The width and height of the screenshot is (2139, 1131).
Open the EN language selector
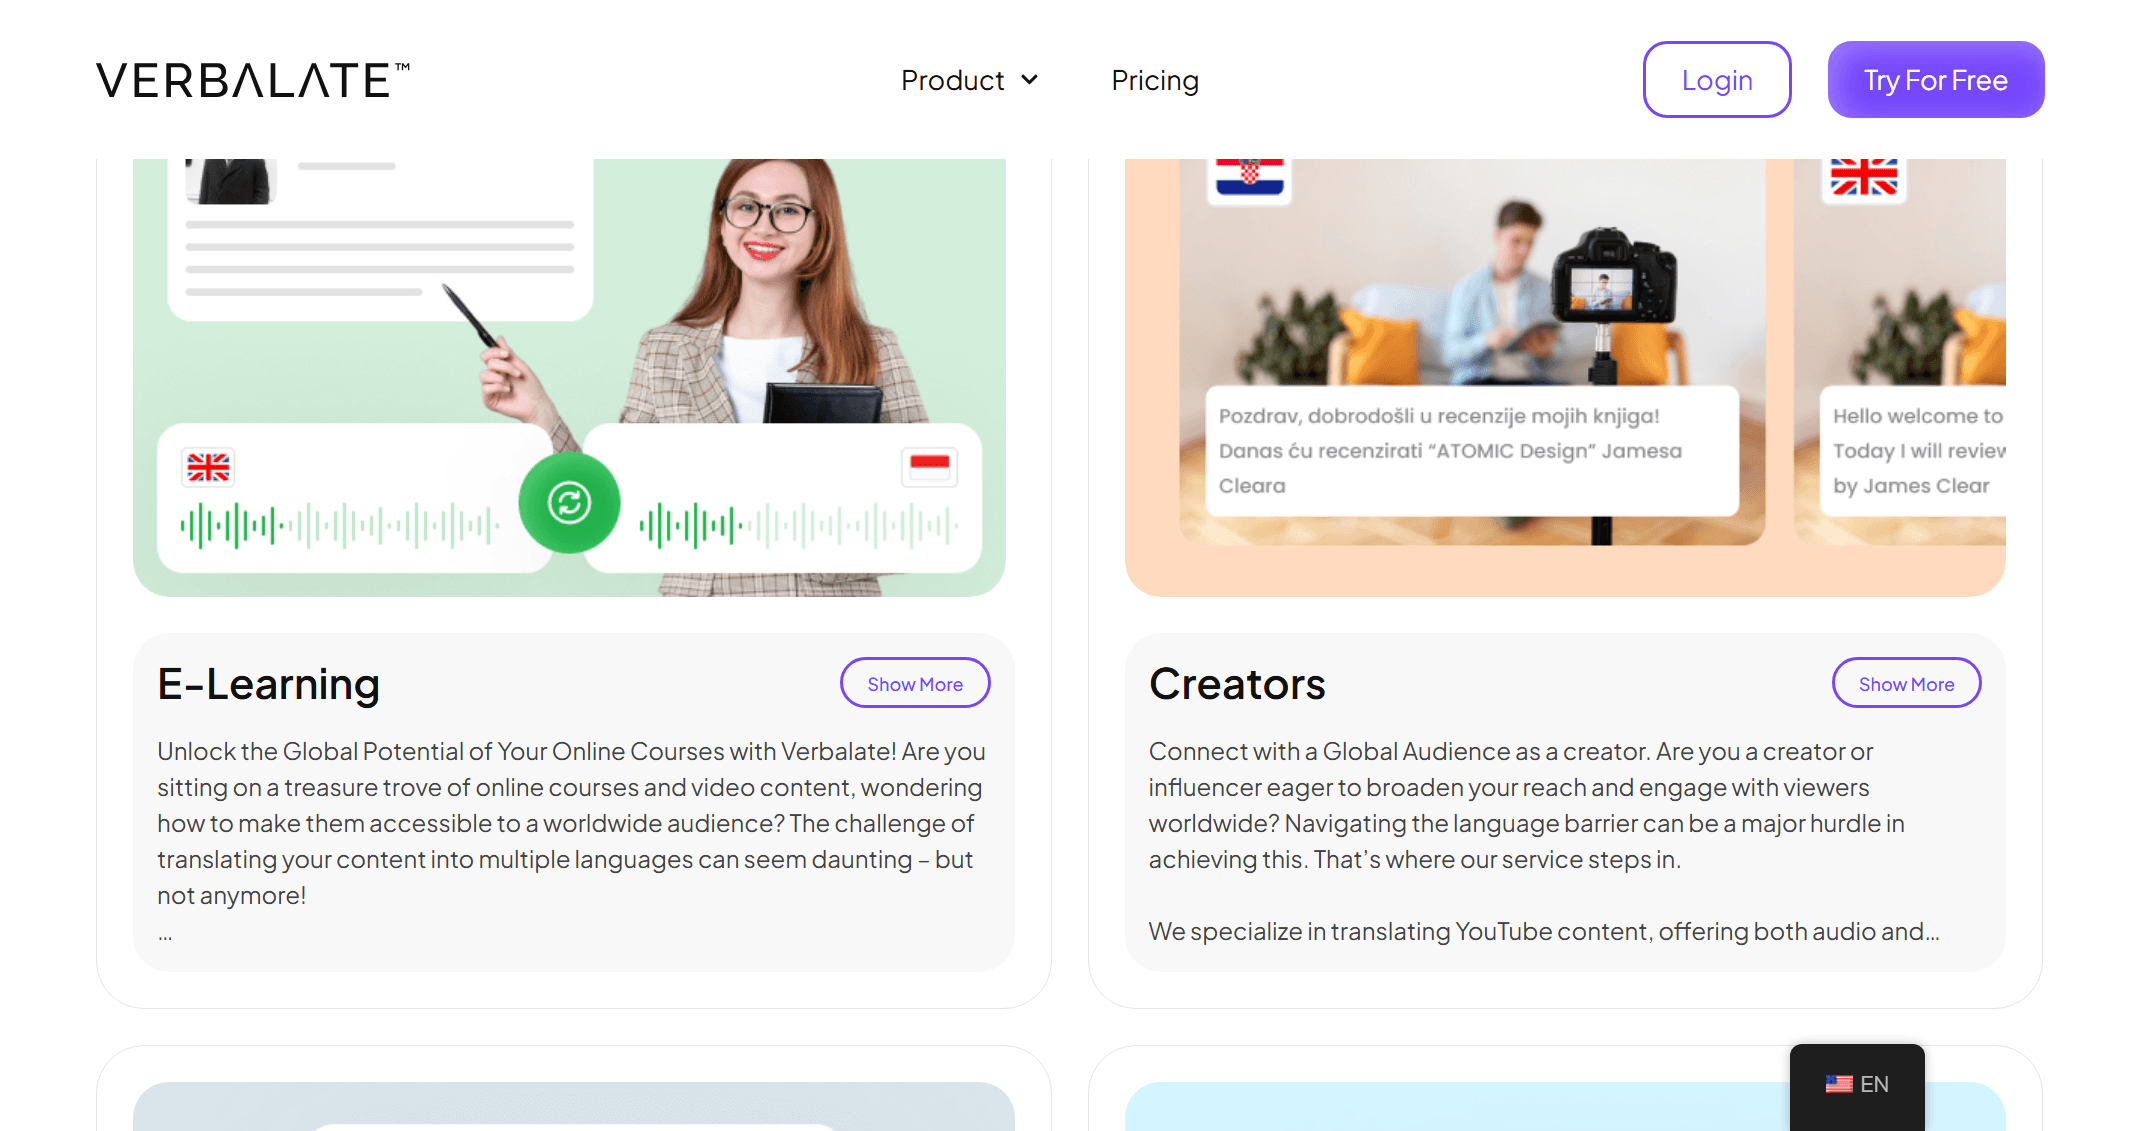1857,1086
